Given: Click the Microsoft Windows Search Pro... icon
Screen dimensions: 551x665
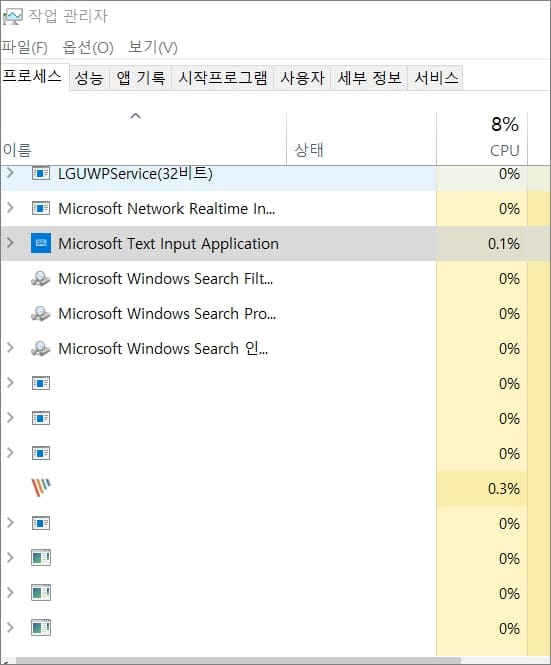Looking at the screenshot, I should (x=41, y=313).
